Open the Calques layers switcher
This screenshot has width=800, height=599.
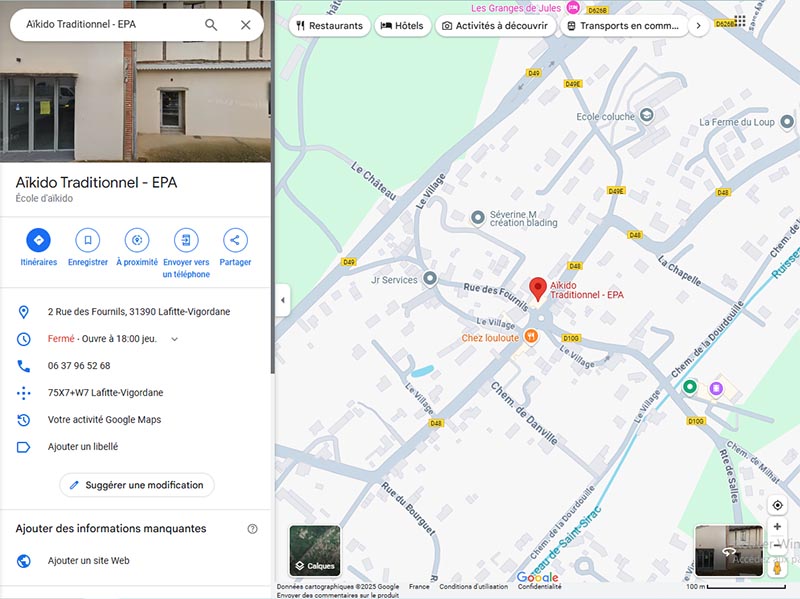click(315, 551)
